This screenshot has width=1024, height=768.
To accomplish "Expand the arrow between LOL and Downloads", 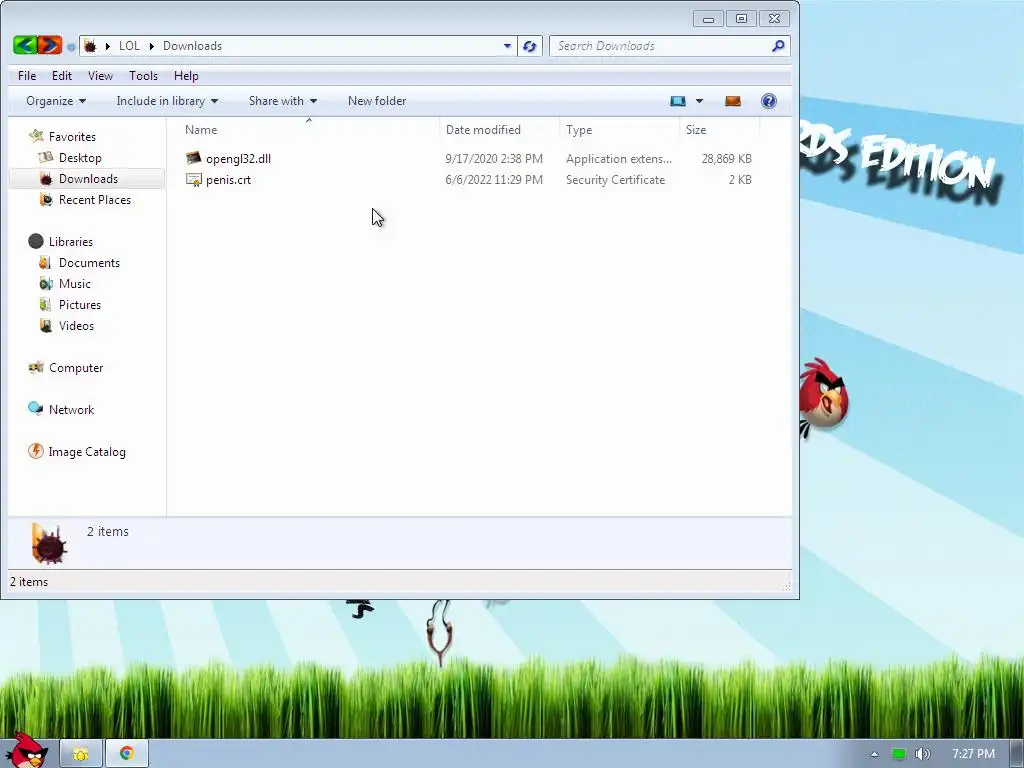I will 152,46.
